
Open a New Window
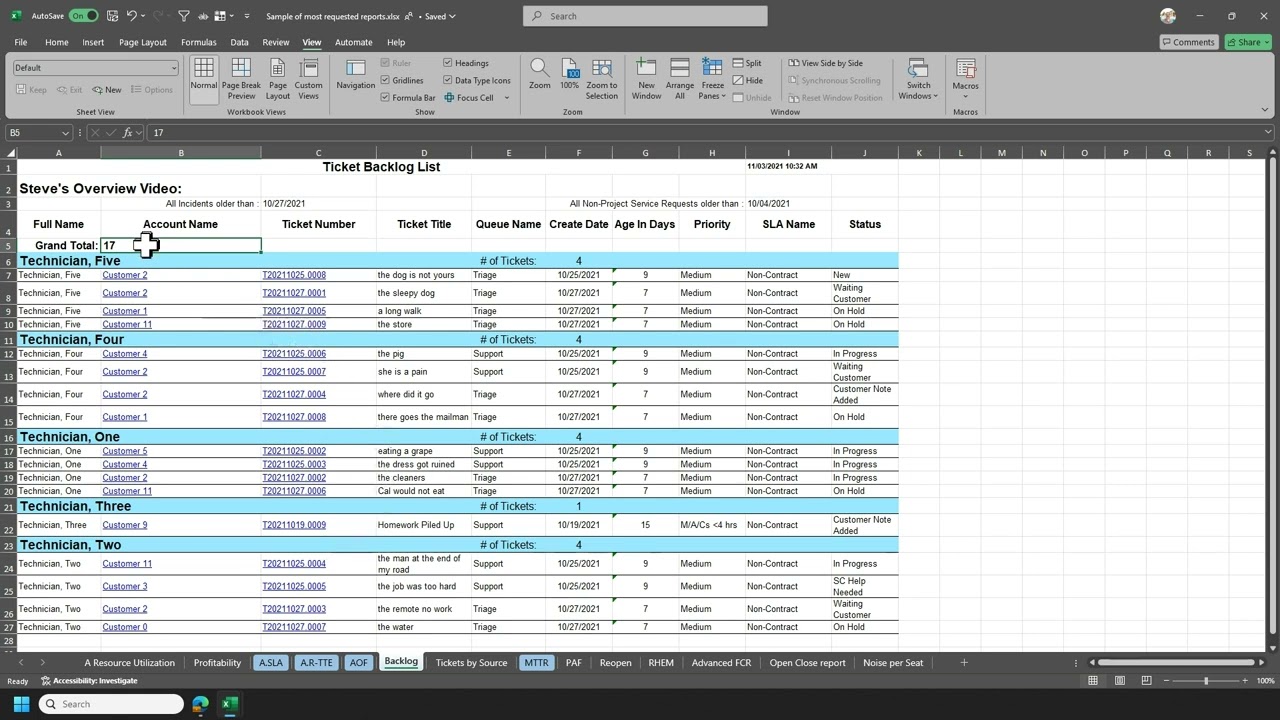click(646, 78)
